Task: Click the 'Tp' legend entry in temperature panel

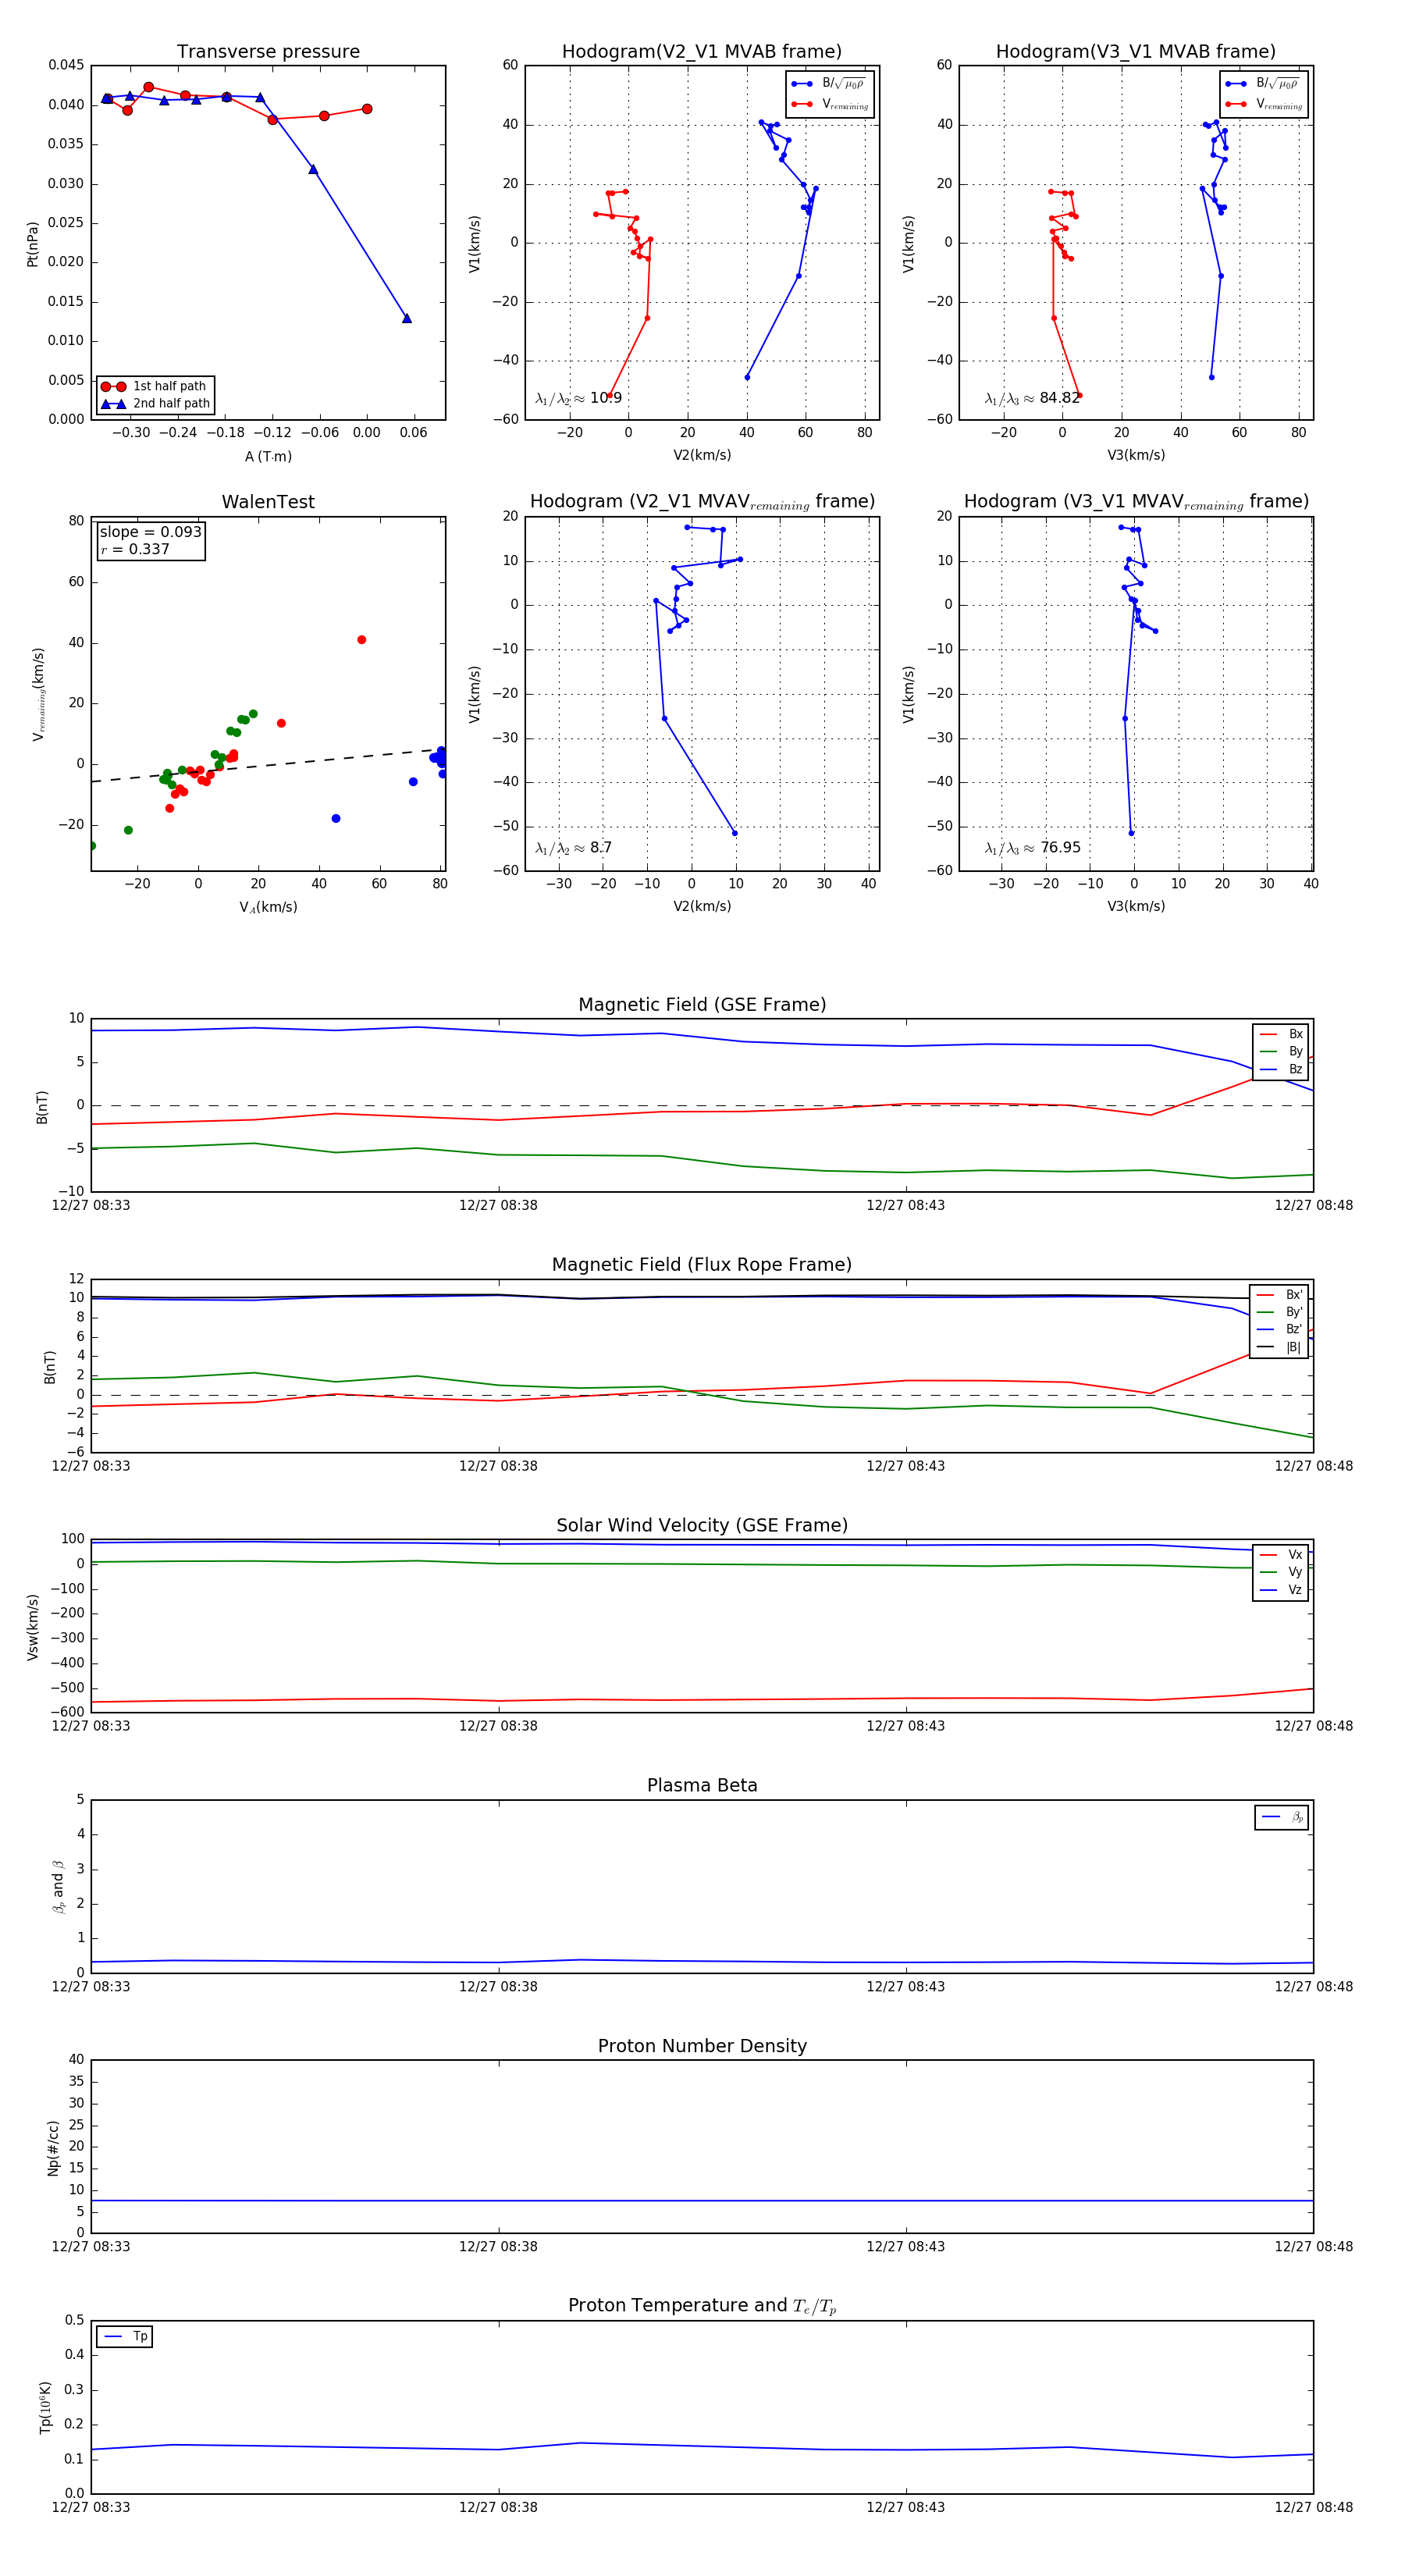Action: [126, 2337]
